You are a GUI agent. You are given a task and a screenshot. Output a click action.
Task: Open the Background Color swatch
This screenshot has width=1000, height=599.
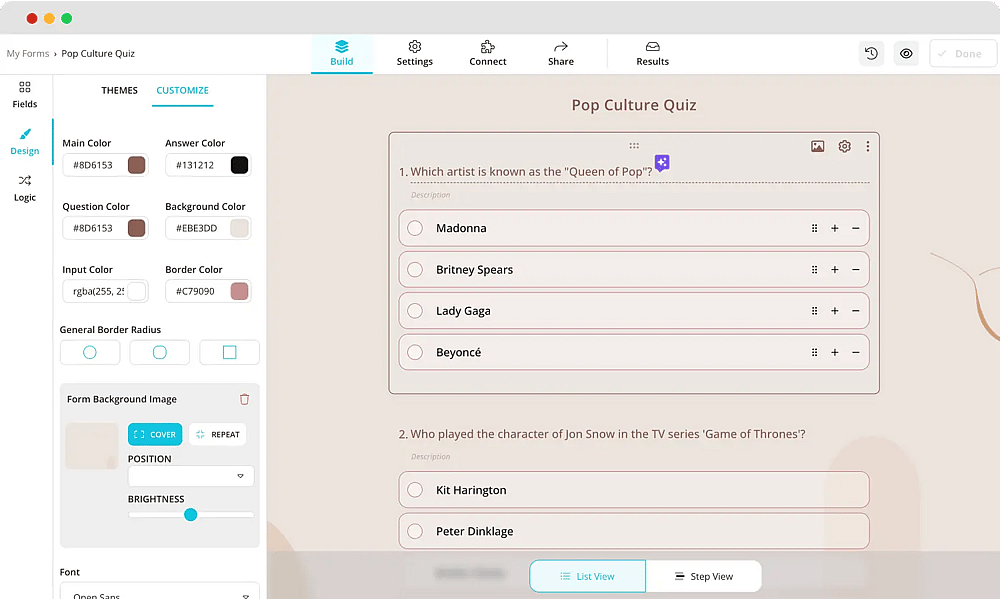239,228
